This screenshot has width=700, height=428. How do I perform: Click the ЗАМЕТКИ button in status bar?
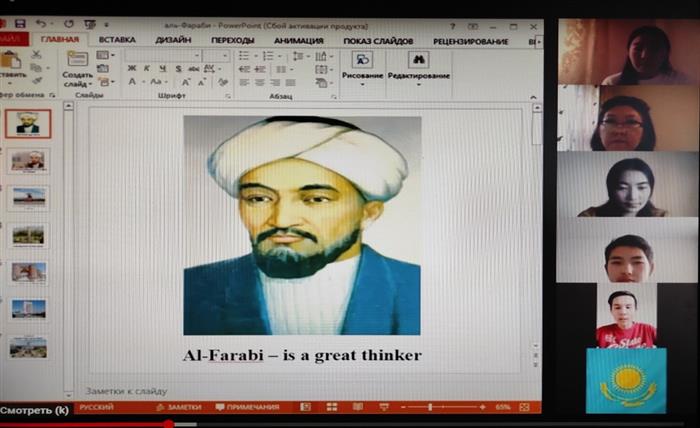178,407
